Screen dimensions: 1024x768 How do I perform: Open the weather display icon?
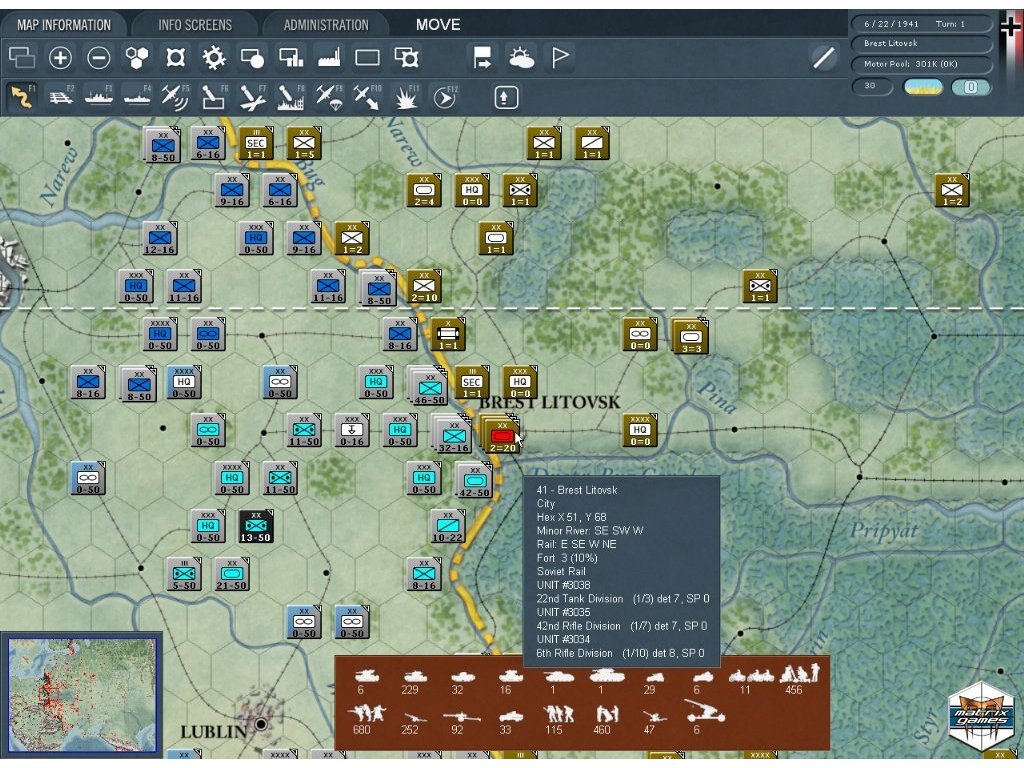coord(521,58)
